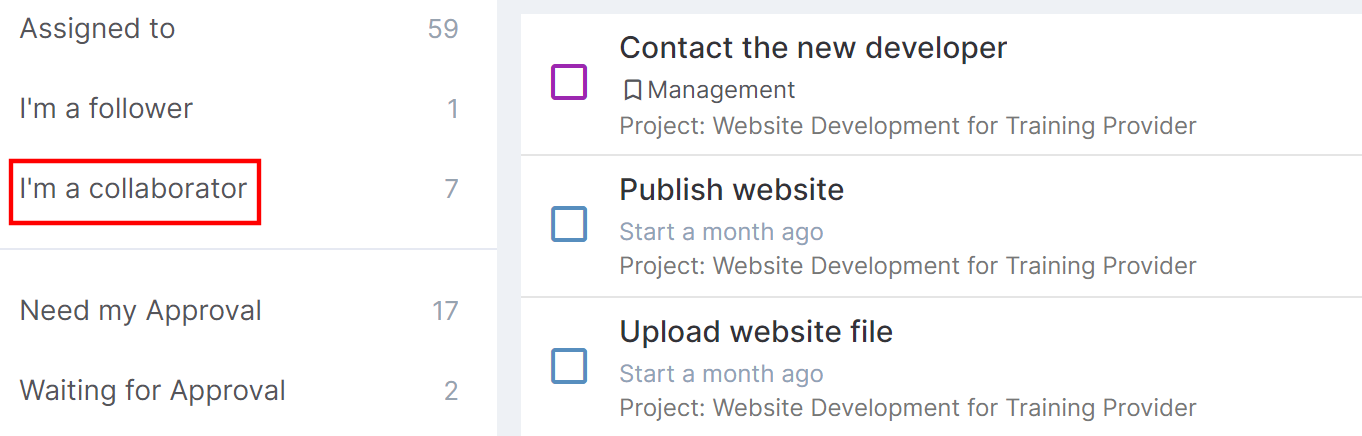Click the bookmark icon next to Management
The height and width of the screenshot is (436, 1362).
tap(631, 90)
